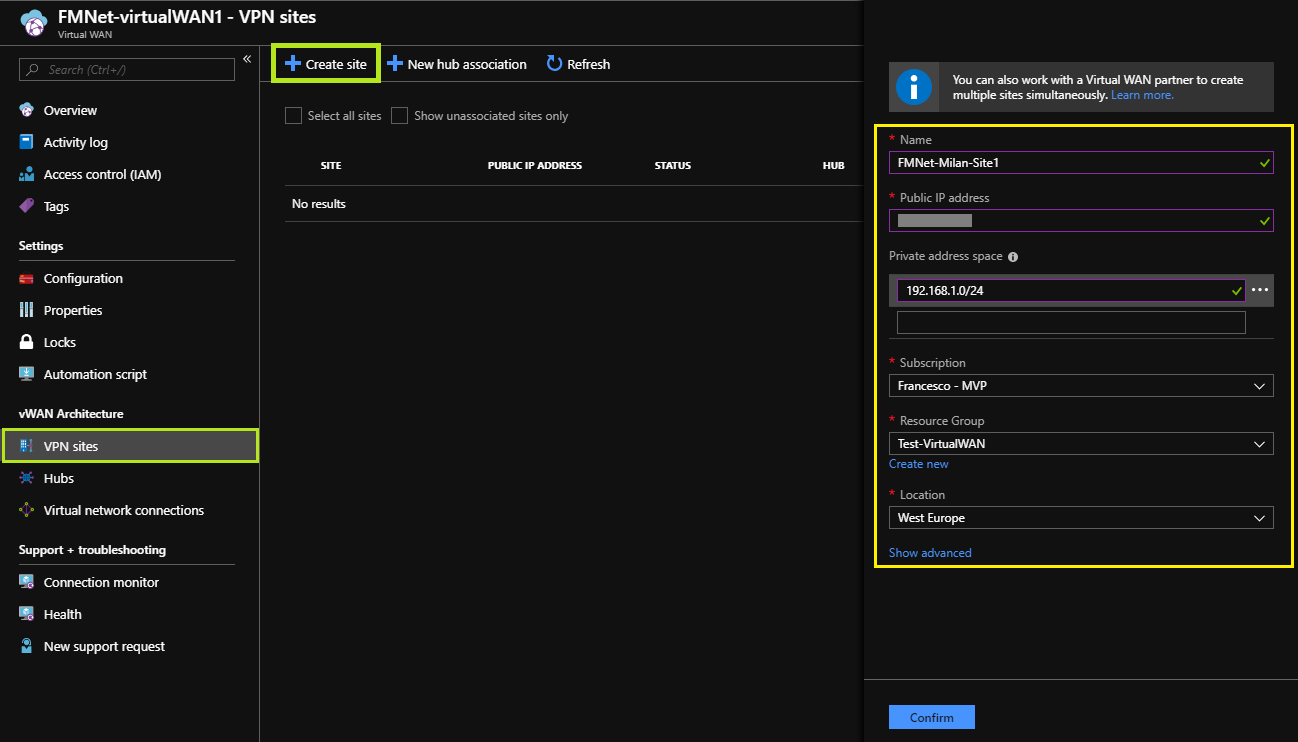Click the plus icon beside Create site

coord(292,64)
